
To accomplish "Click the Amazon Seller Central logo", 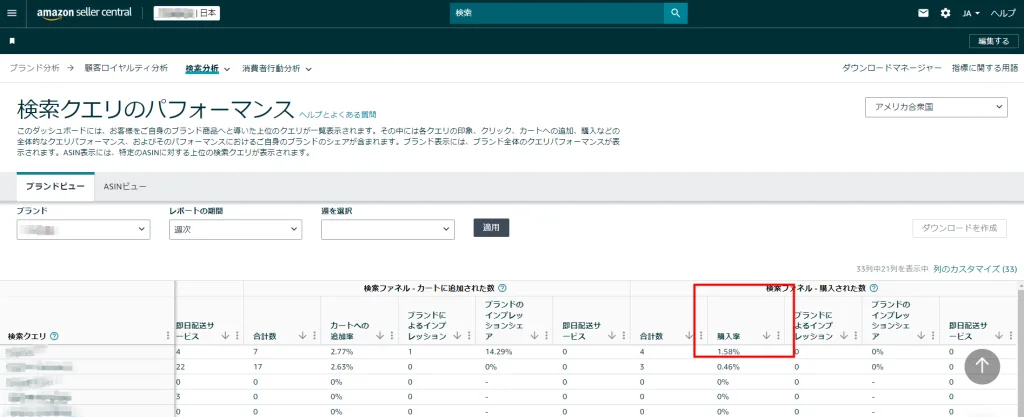I will click(x=84, y=13).
